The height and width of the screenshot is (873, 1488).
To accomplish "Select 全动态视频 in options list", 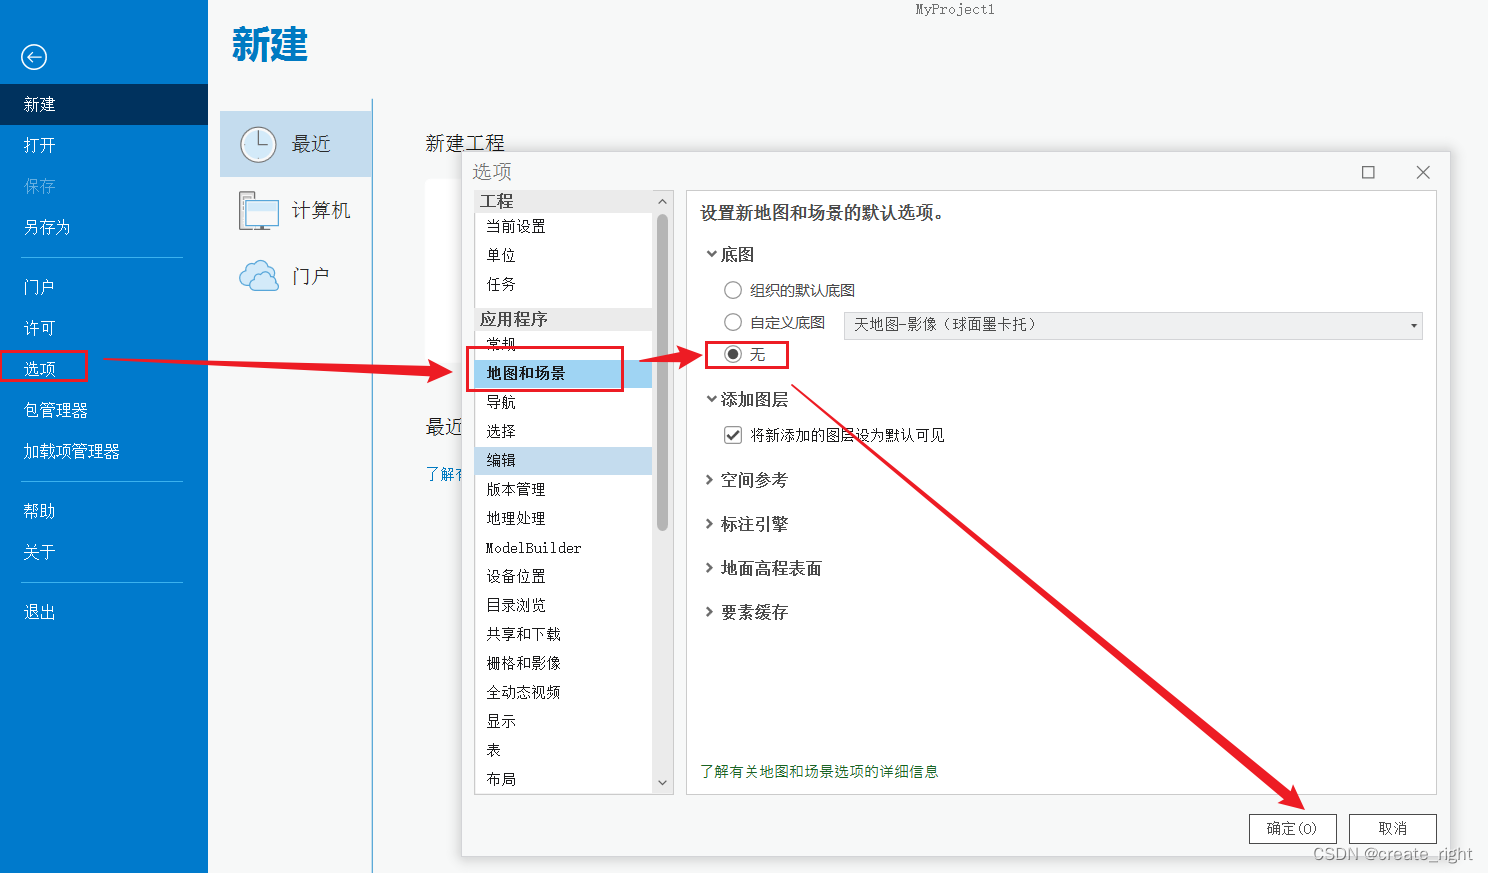I will point(564,692).
